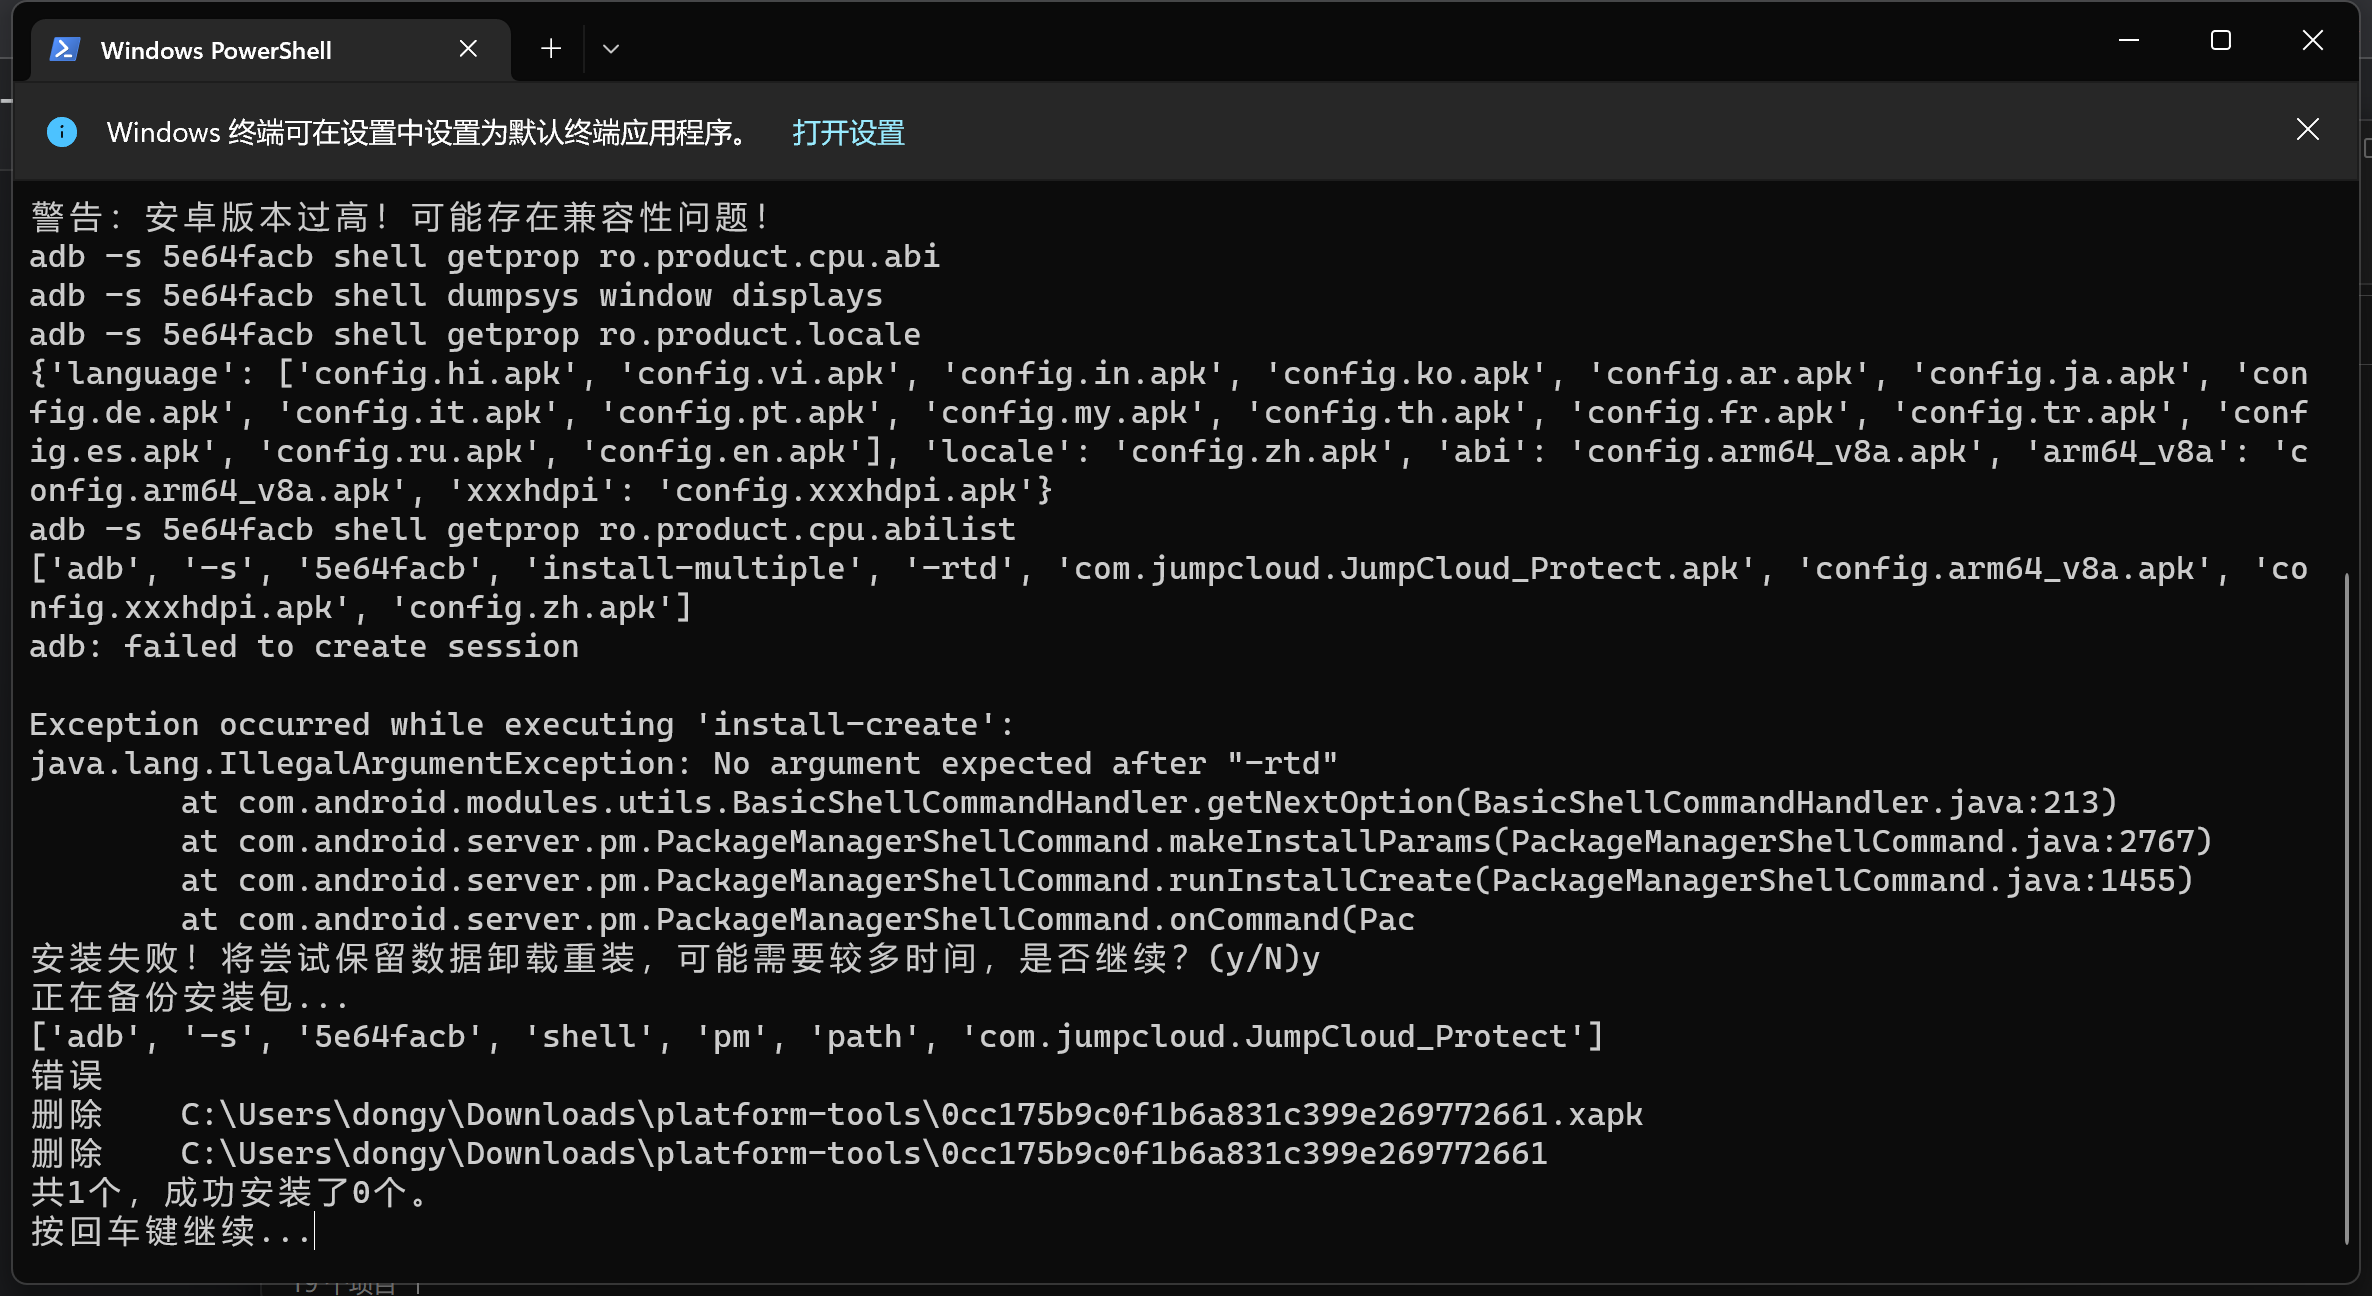
Task: Dismiss the default terminal notification bar
Action: click(2307, 130)
